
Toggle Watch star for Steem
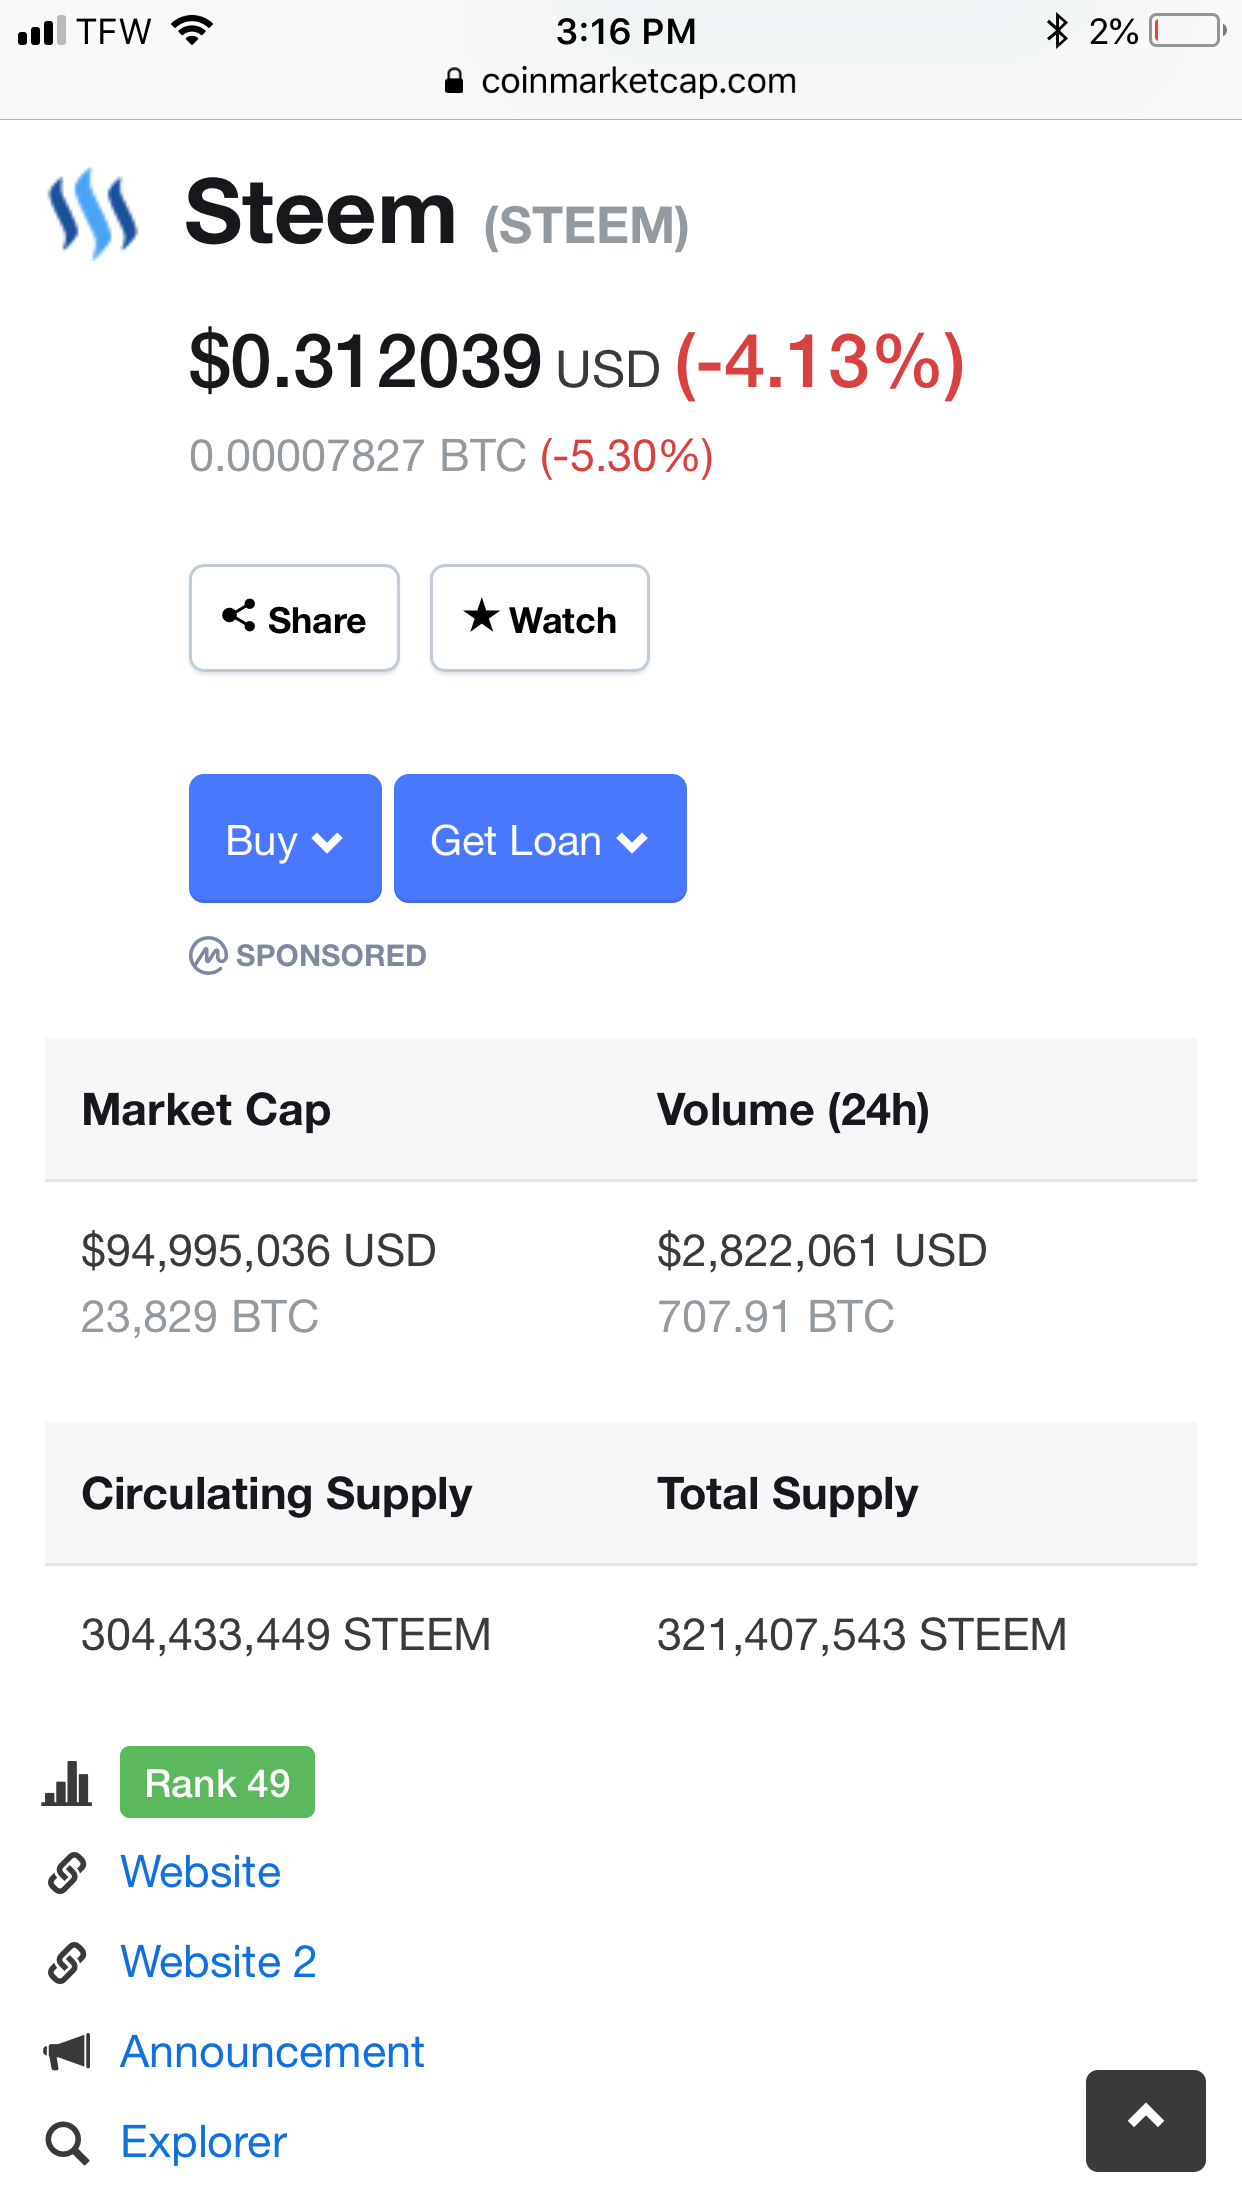click(x=539, y=619)
